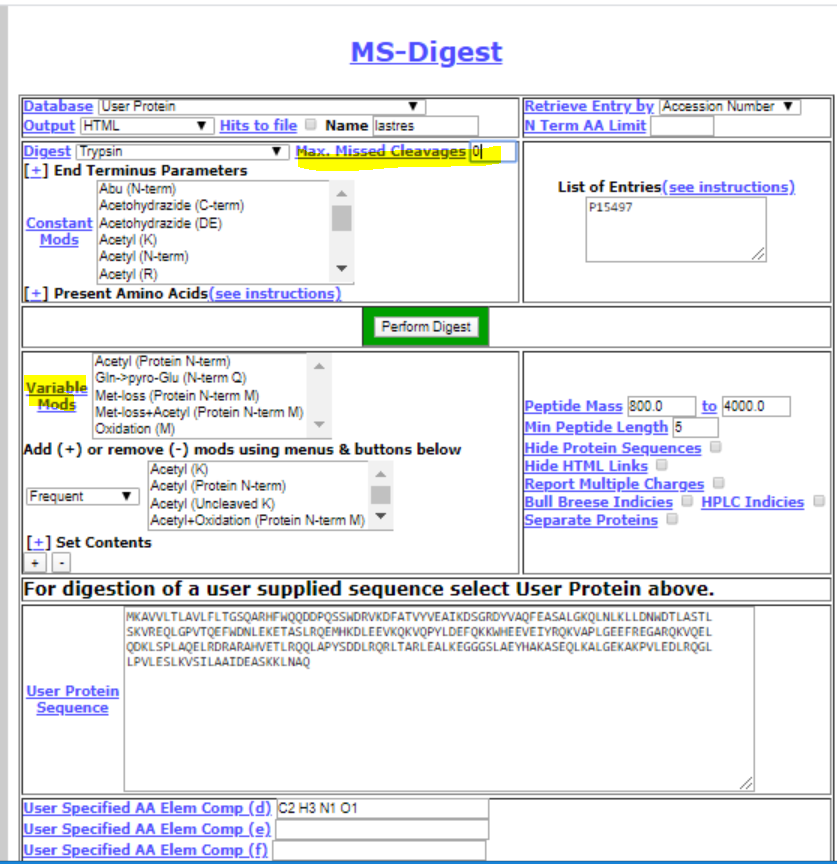The image size is (837, 864).
Task: Click the Max. Missed Cleavages input field
Action: coord(493,152)
